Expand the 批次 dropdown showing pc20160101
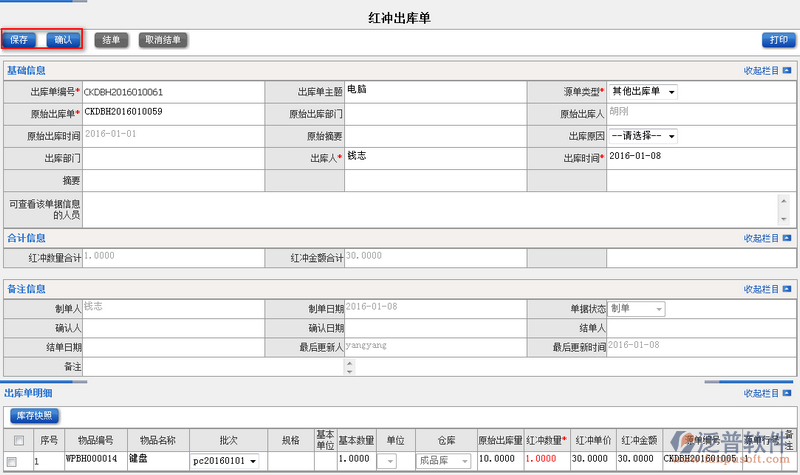 point(251,461)
